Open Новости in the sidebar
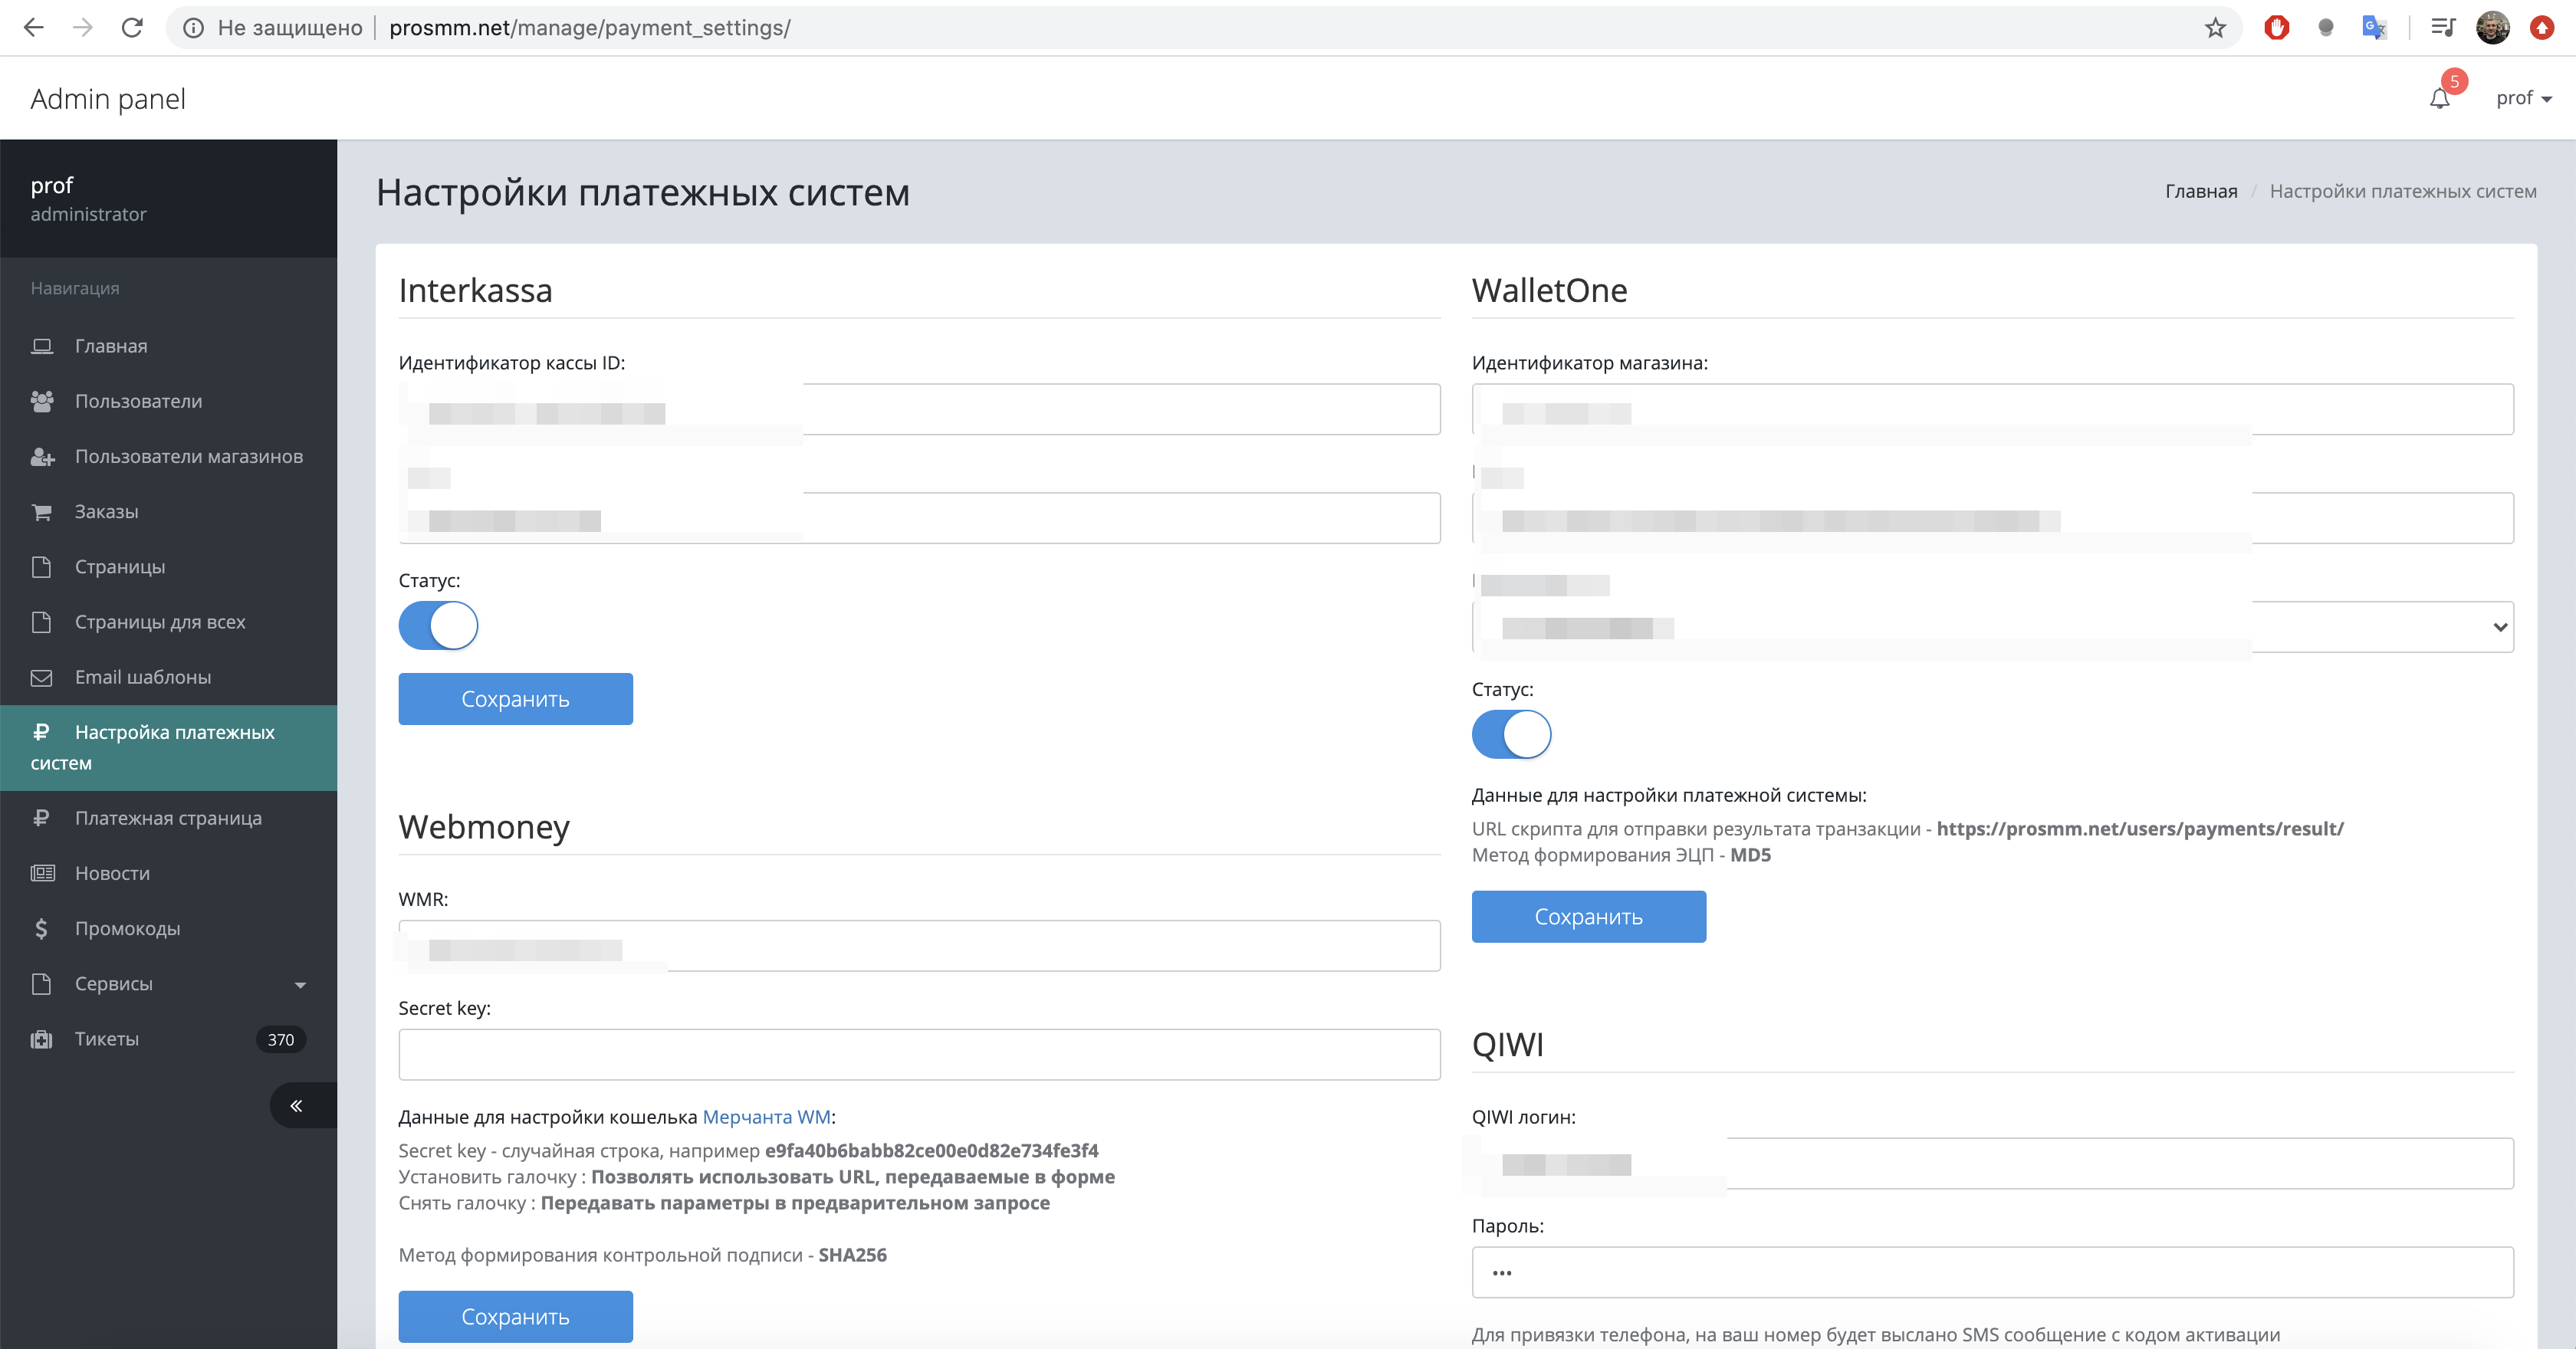 pyautogui.click(x=112, y=873)
